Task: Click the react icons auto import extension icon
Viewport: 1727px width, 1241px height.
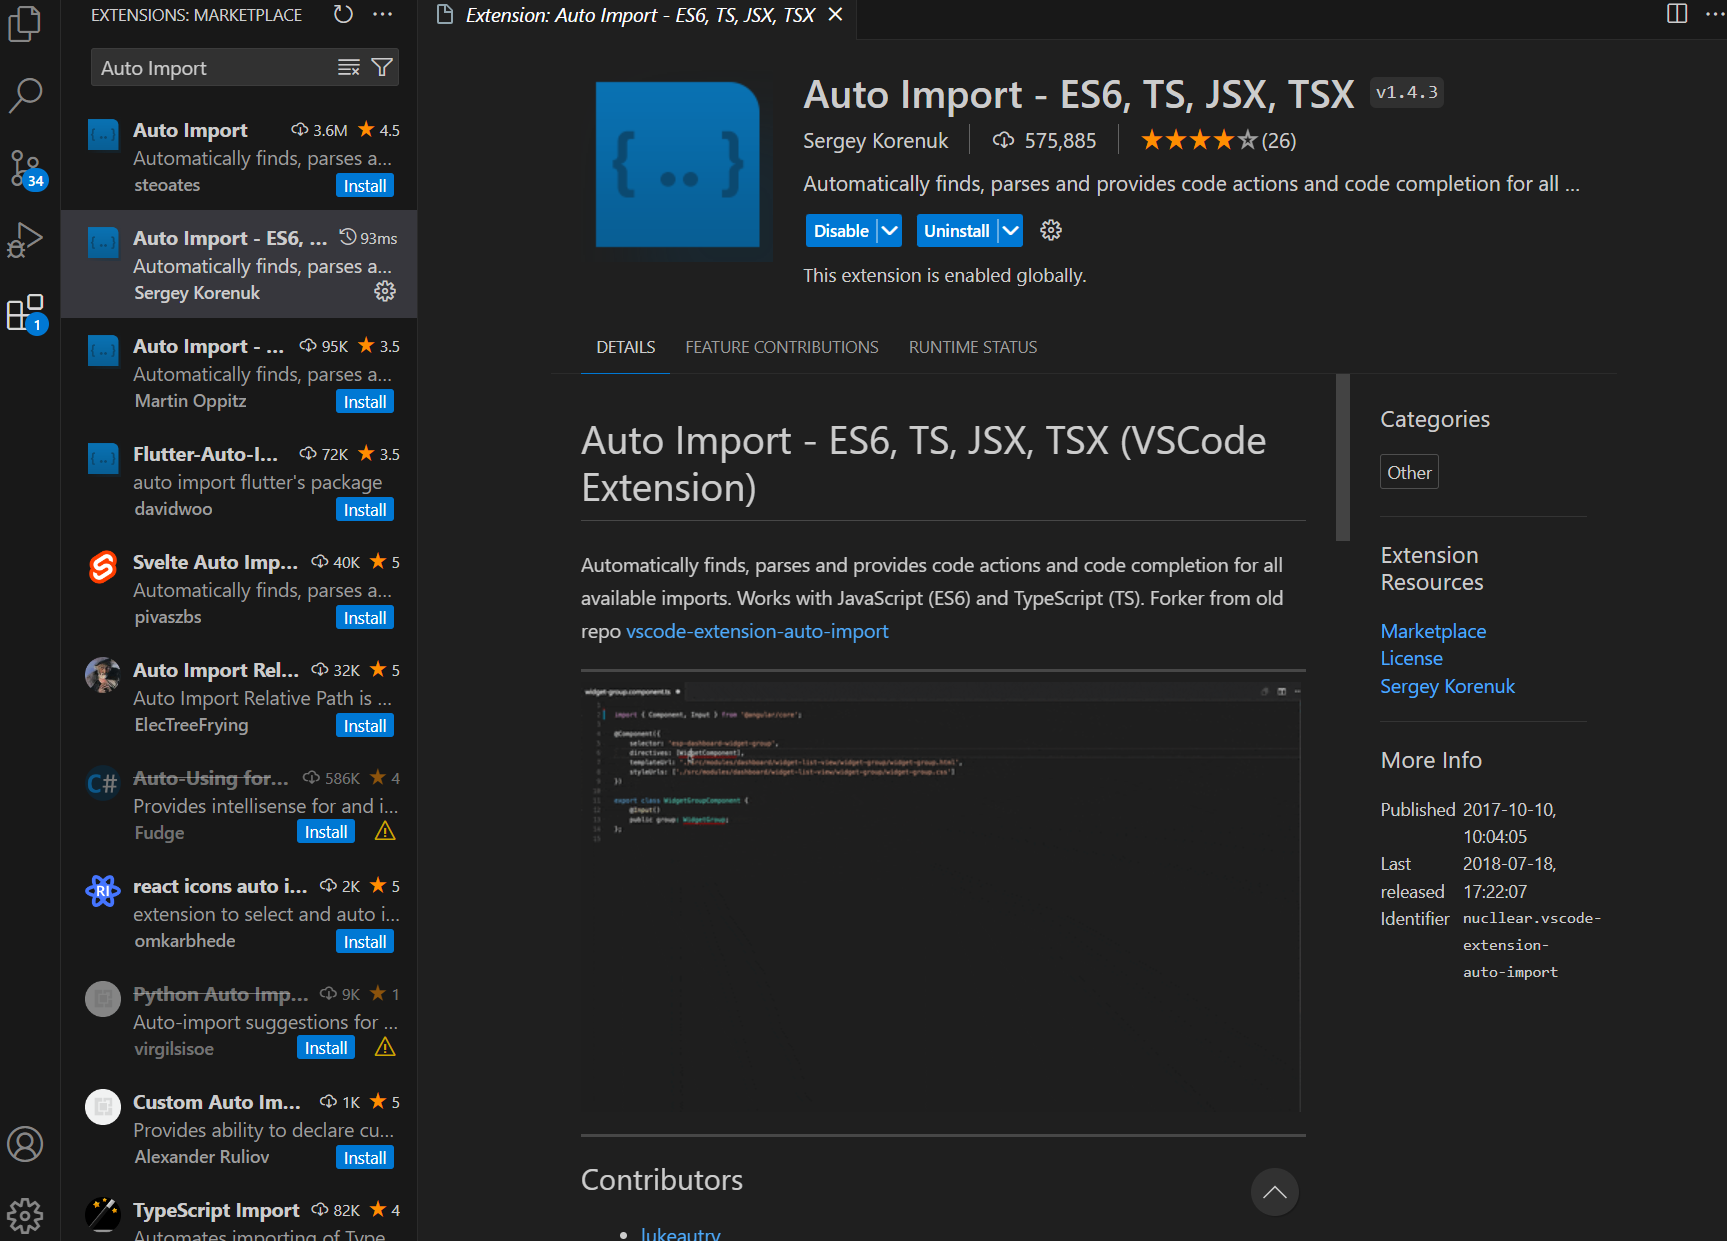Action: tap(103, 891)
